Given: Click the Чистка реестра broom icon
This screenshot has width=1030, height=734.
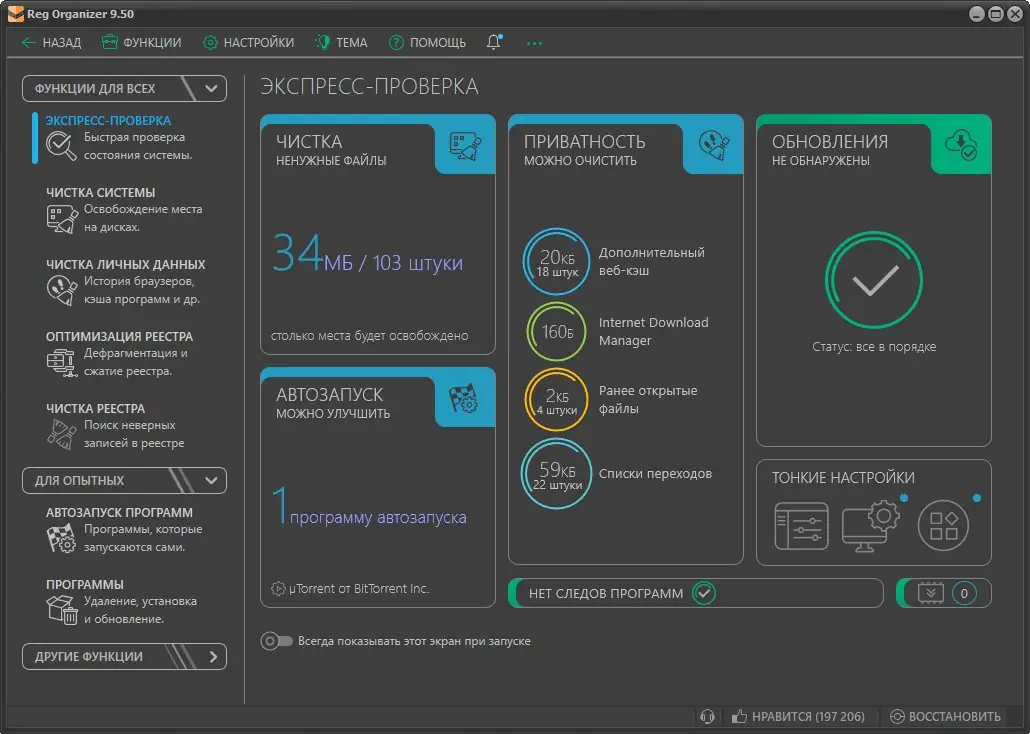Looking at the screenshot, I should coord(62,434).
